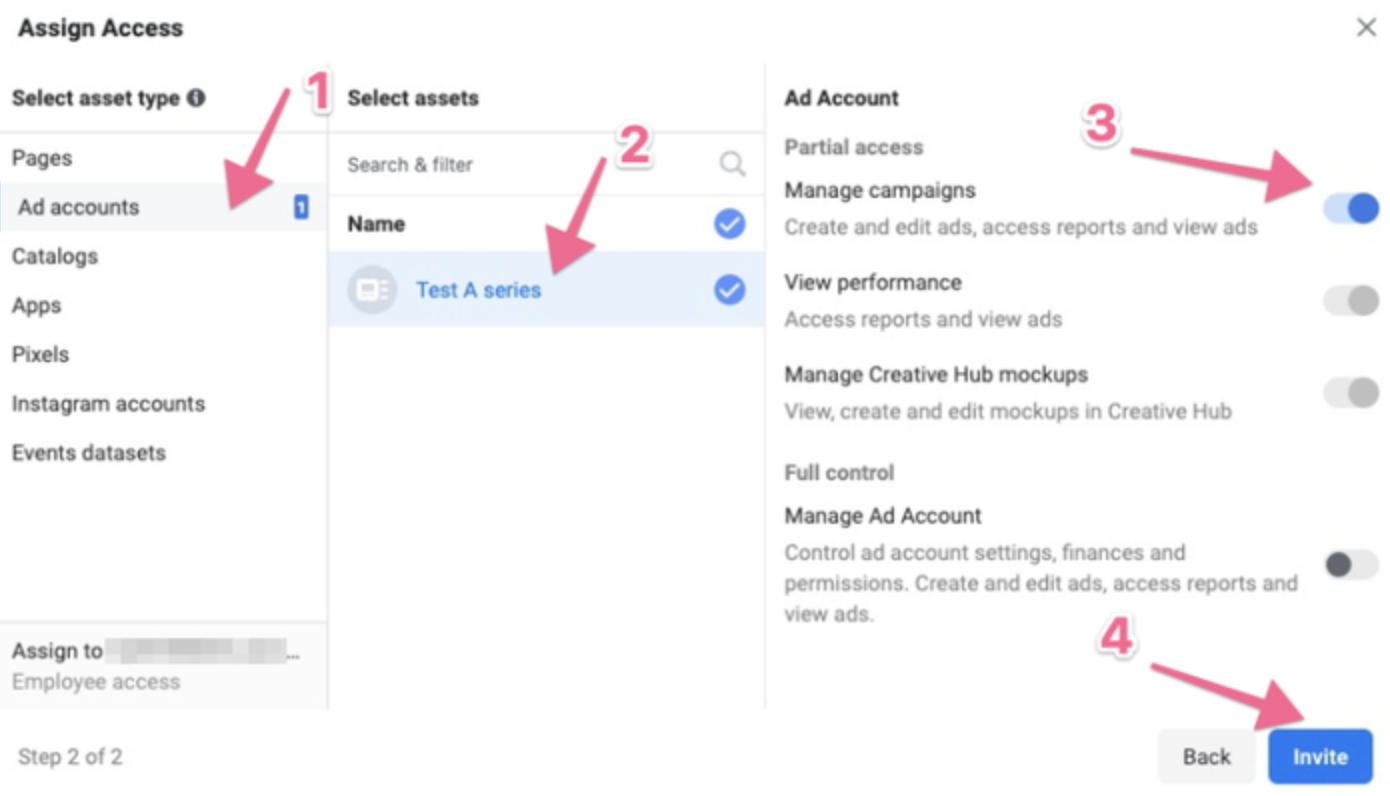Toggle Manage campaigns switch off

1351,208
